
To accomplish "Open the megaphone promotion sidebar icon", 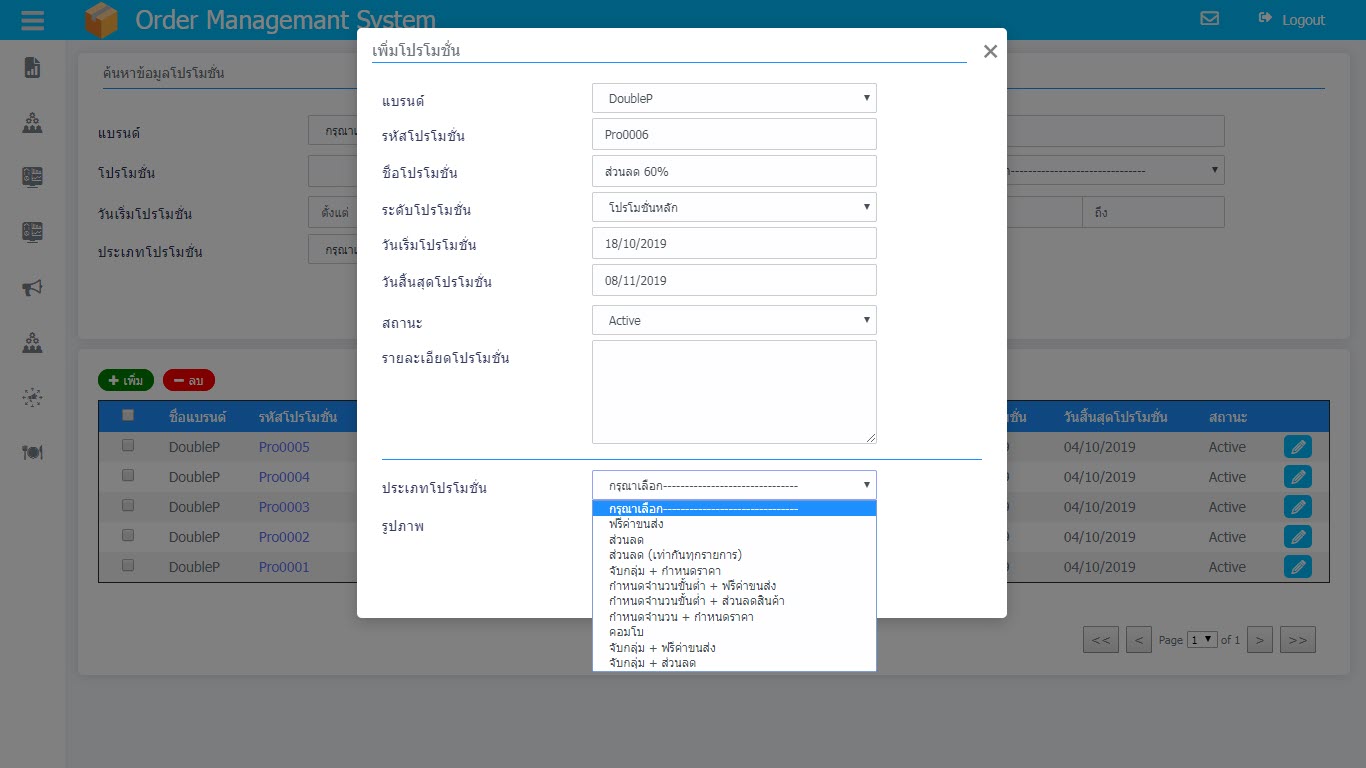I will click(x=32, y=288).
